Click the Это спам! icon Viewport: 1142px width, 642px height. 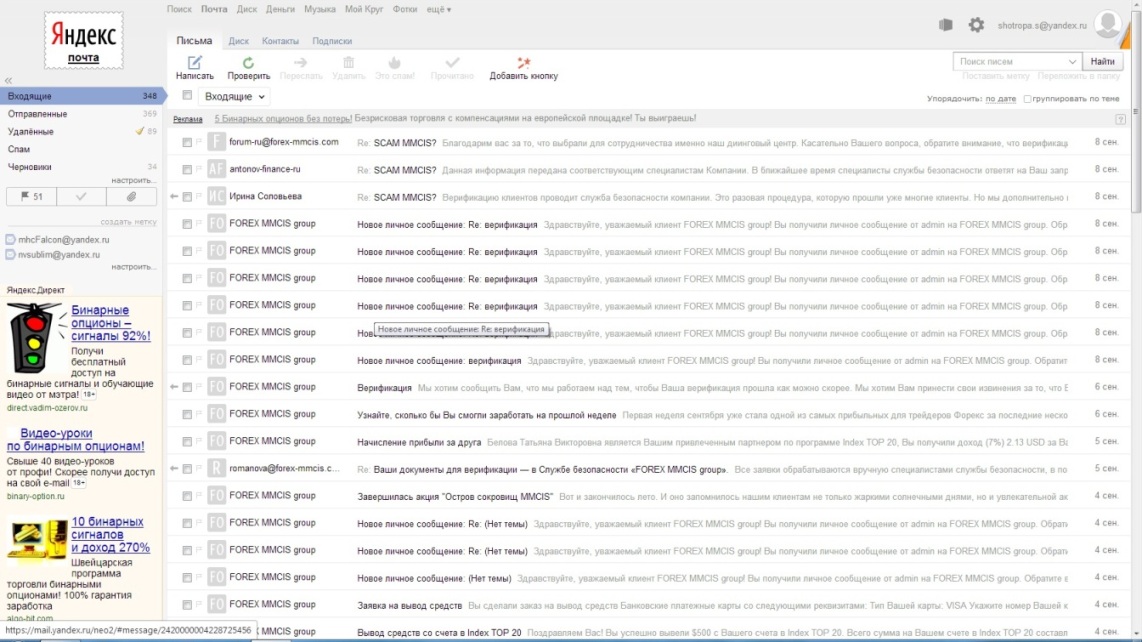click(x=394, y=63)
